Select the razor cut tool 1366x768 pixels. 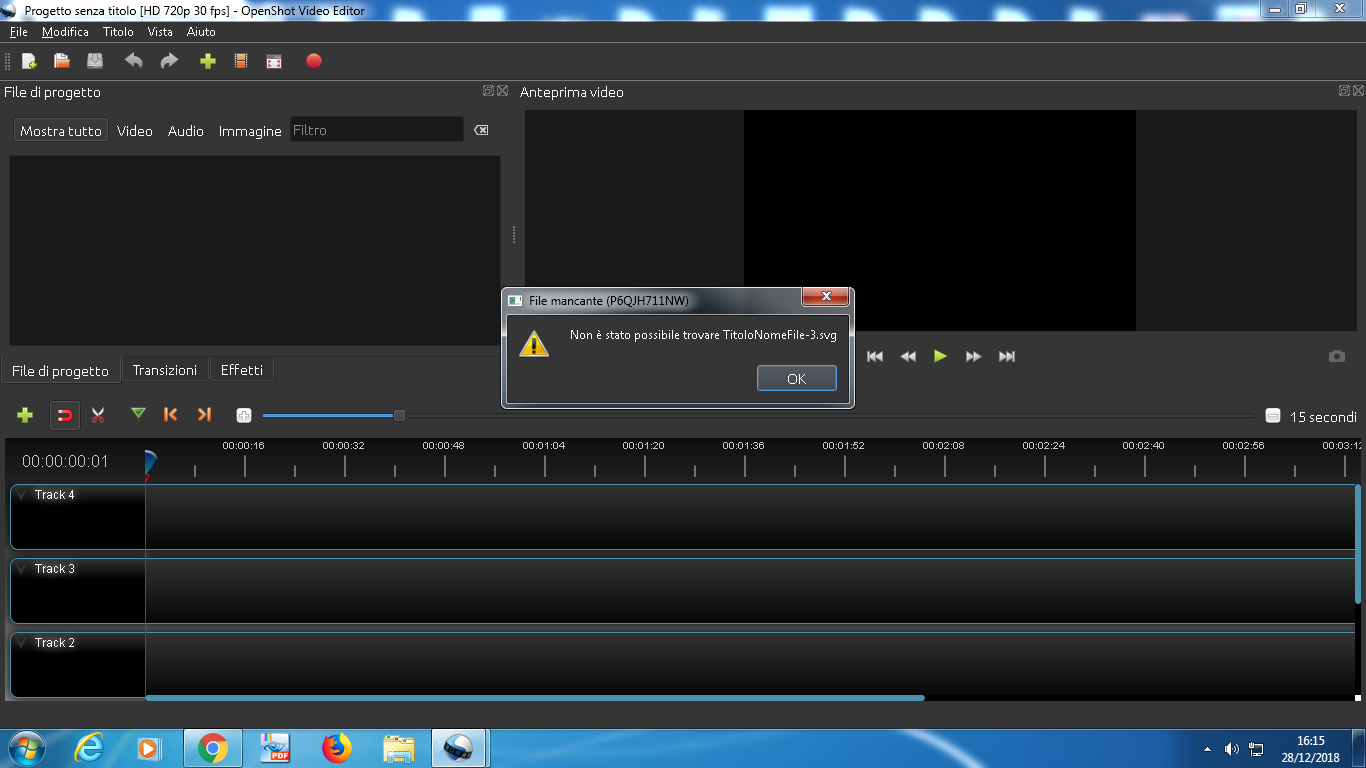coord(97,415)
